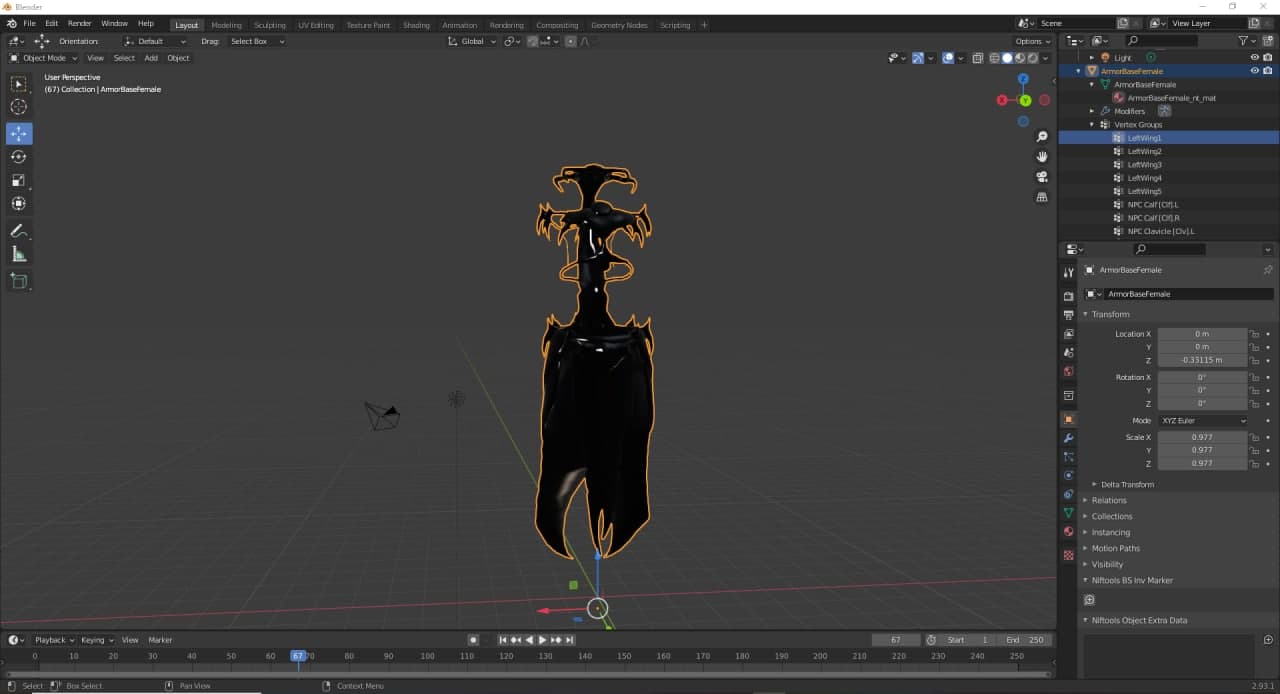Toggle X-Ray shading in the viewport header
Viewport: 1280px width, 694px height.
pyautogui.click(x=977, y=58)
